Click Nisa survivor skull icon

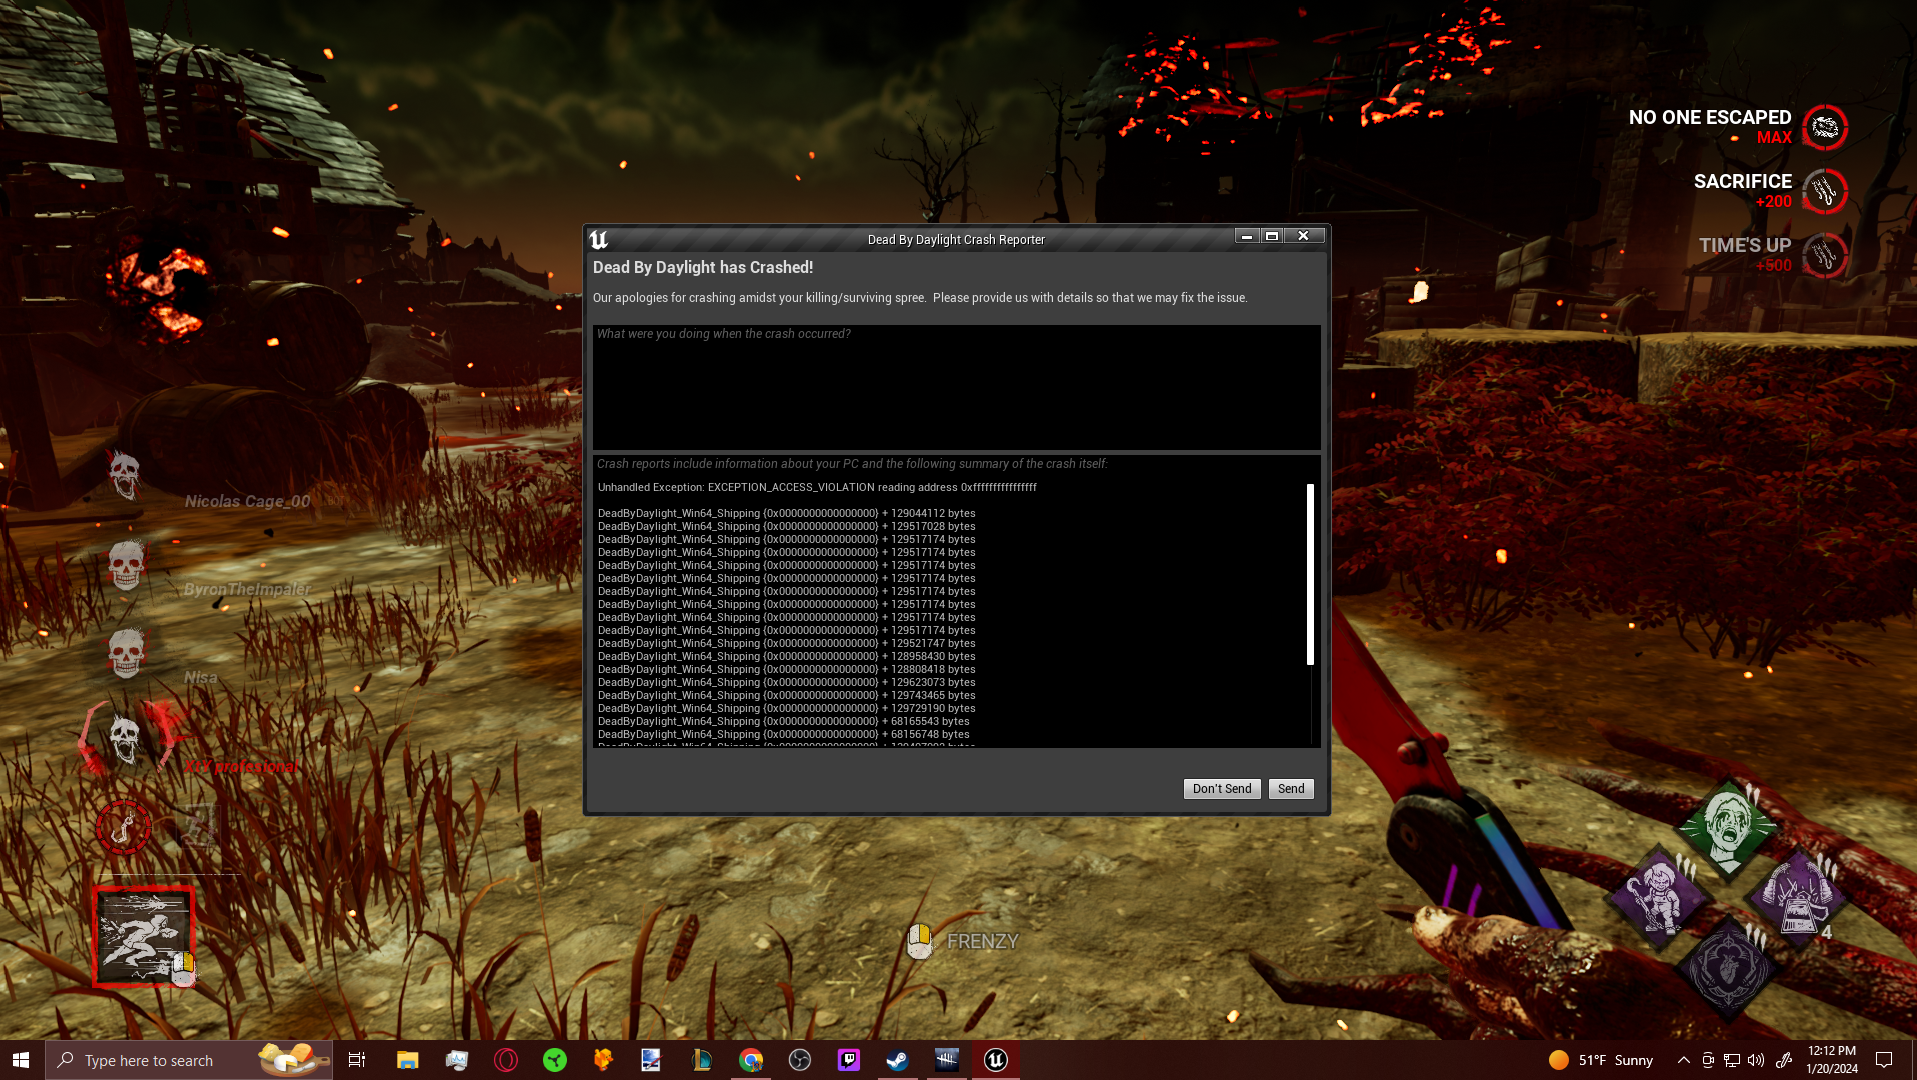pos(126,653)
